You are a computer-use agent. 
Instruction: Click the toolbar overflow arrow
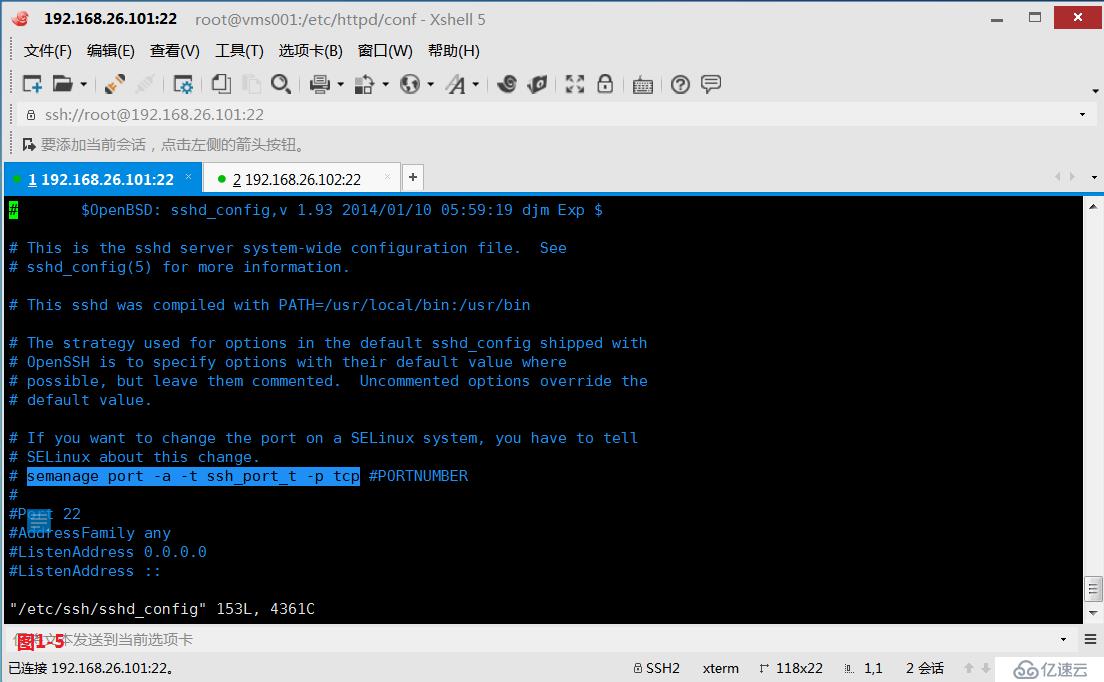1095,91
